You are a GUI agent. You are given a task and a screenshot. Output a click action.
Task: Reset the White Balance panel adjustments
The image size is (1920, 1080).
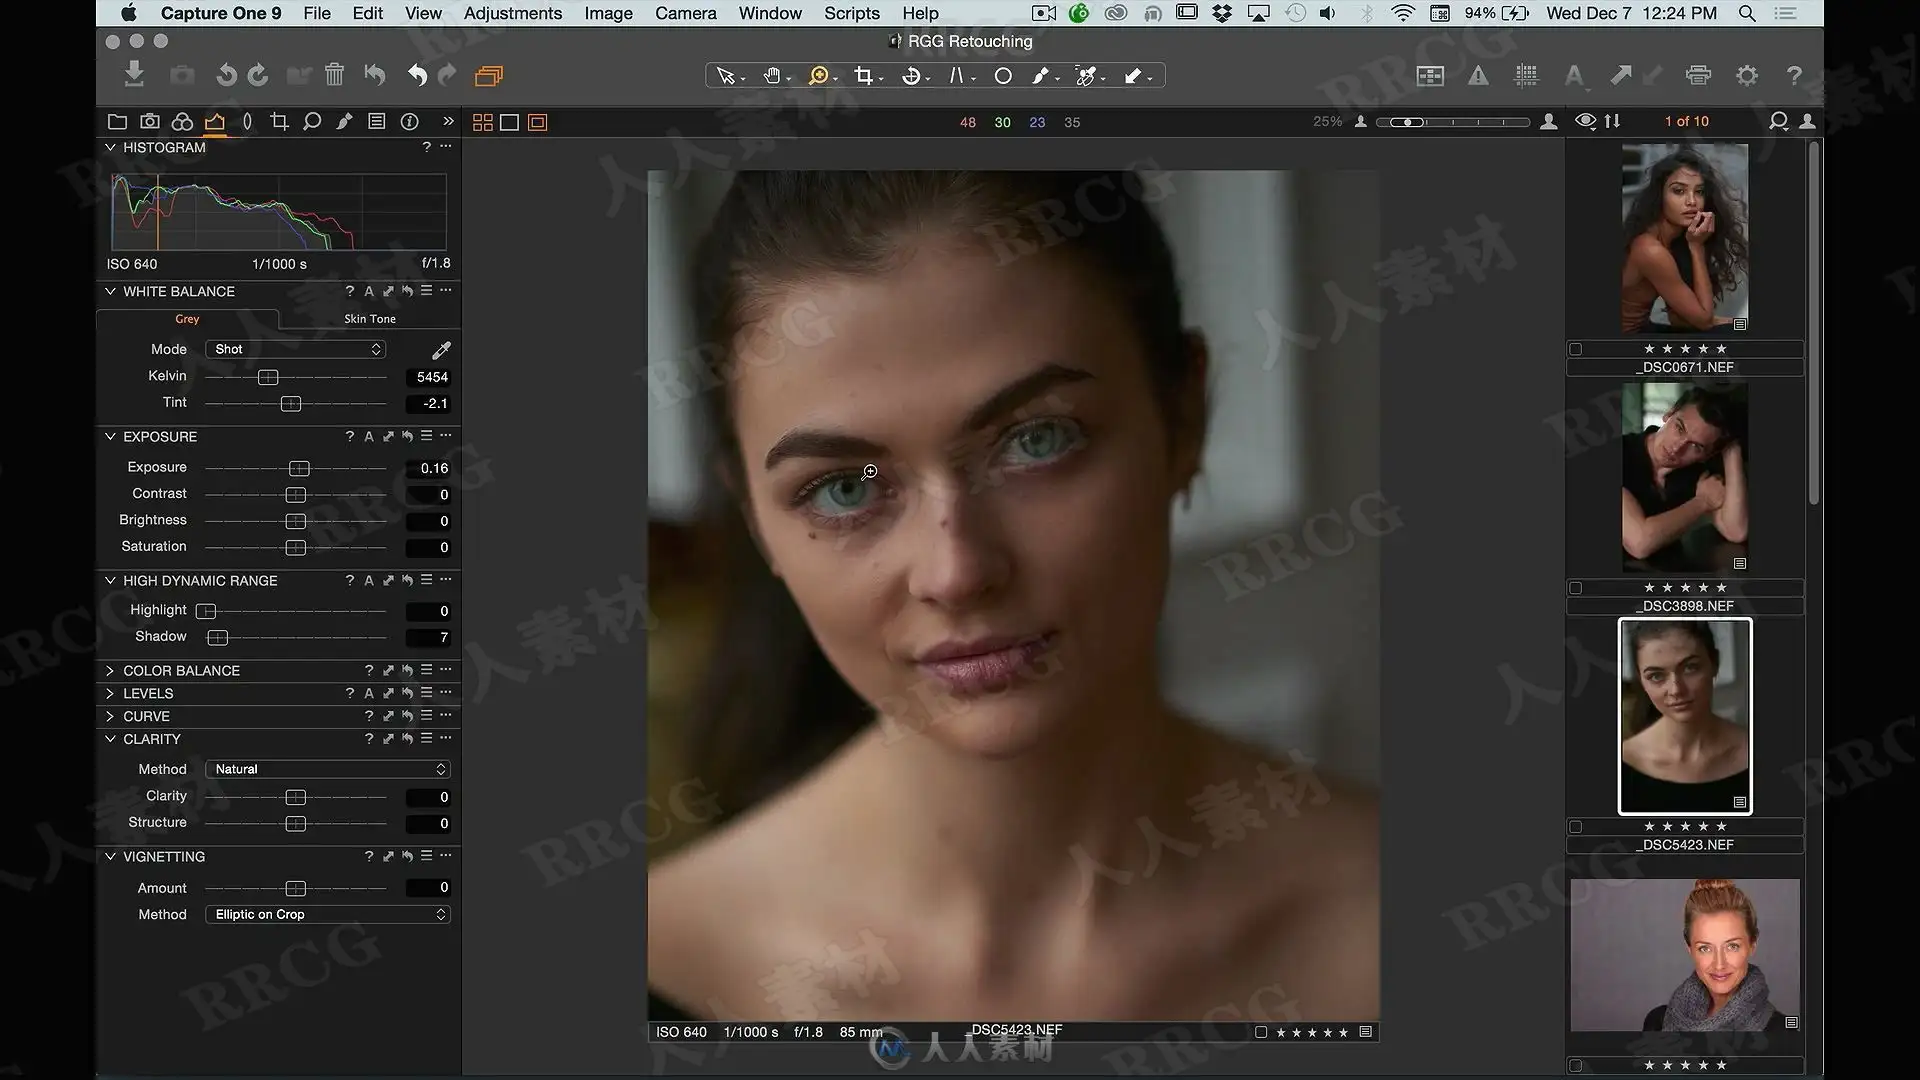coord(407,291)
